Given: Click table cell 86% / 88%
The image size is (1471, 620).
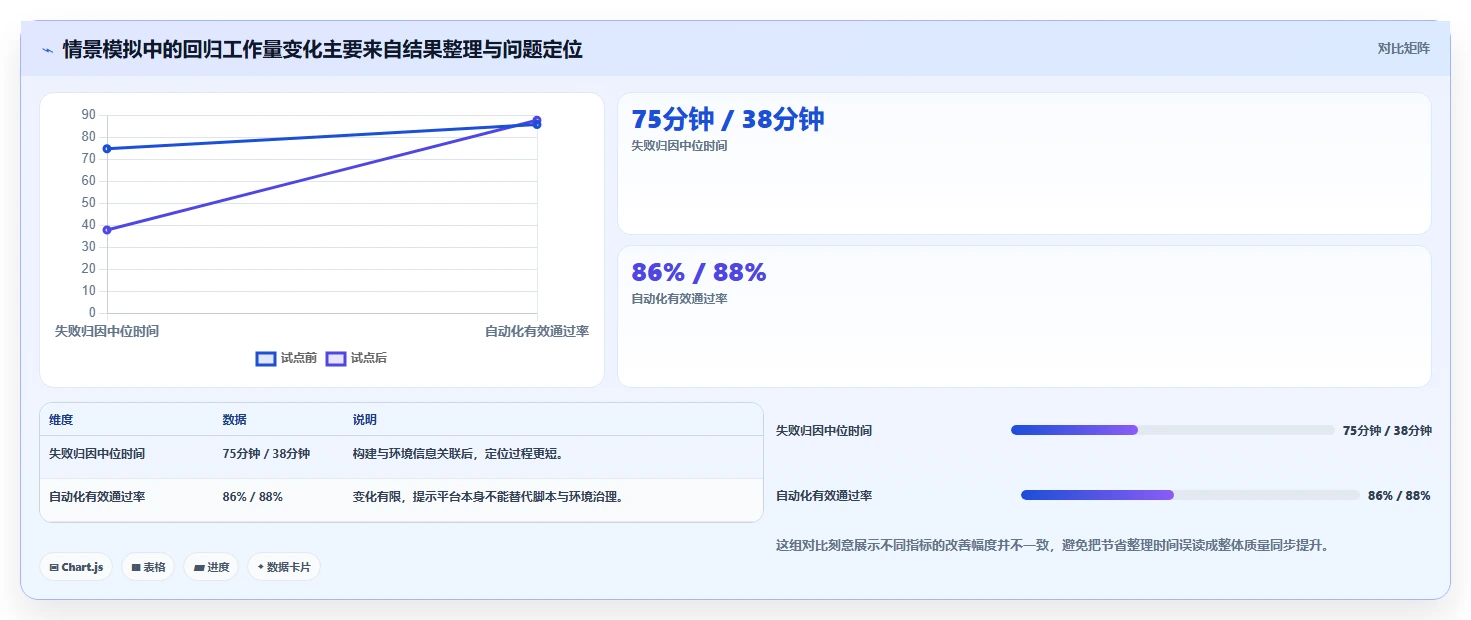Looking at the screenshot, I should 252,497.
